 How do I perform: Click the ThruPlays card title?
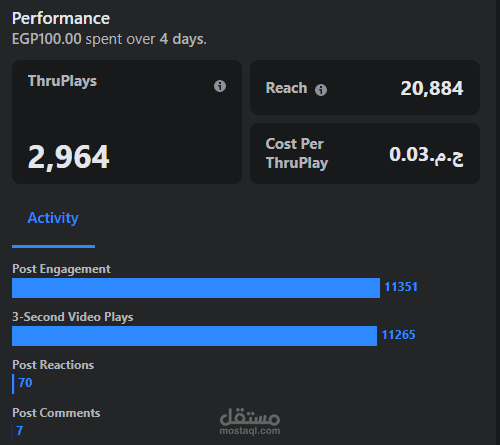tap(62, 81)
